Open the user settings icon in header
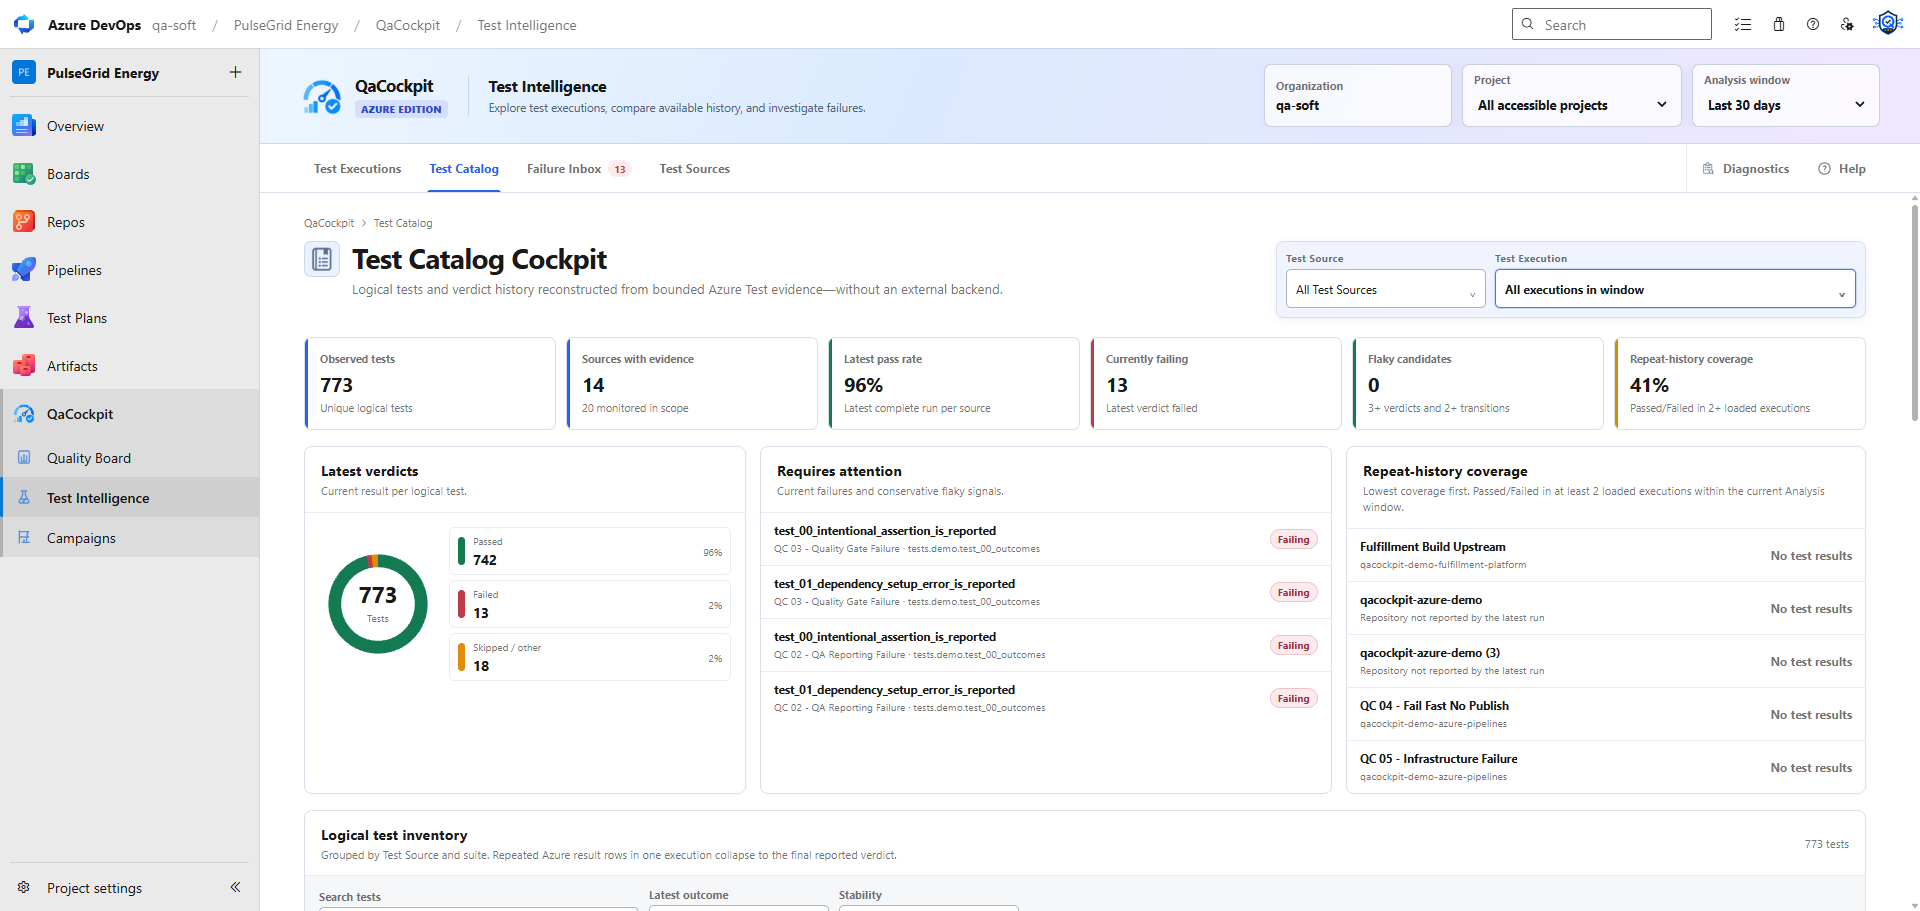The width and height of the screenshot is (1920, 911). coord(1847,25)
